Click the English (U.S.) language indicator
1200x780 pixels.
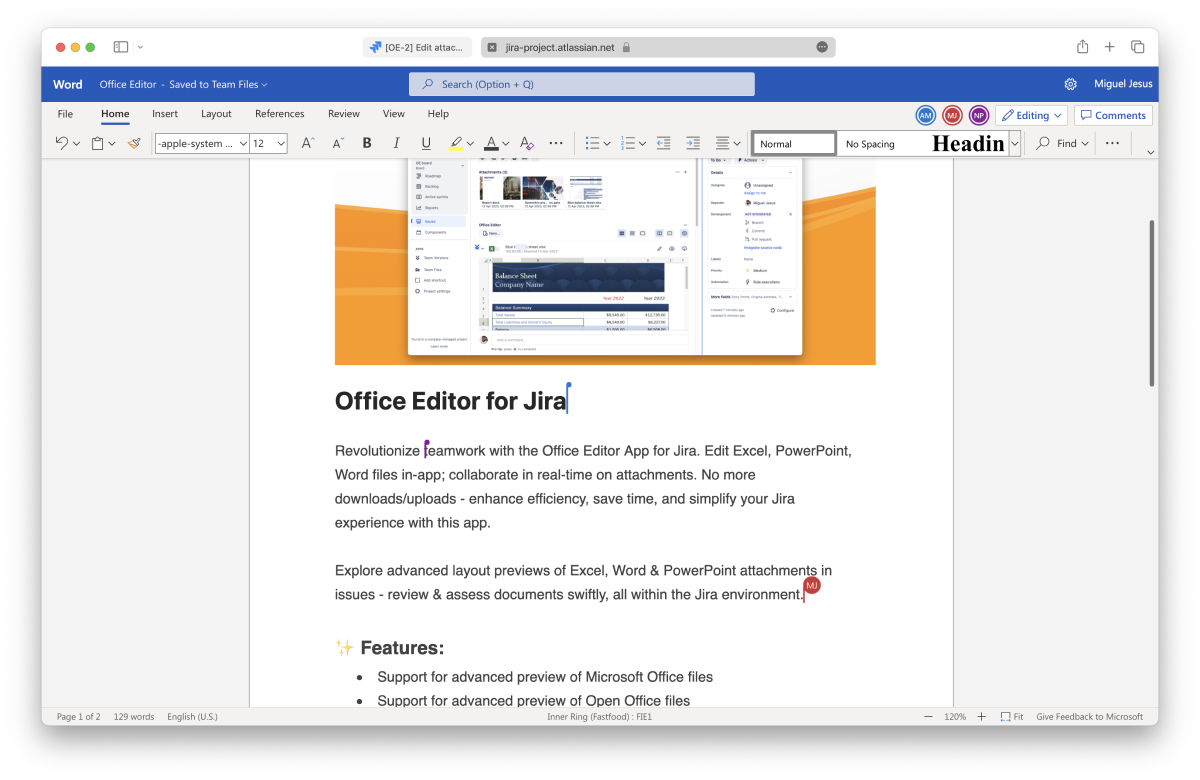tap(192, 717)
